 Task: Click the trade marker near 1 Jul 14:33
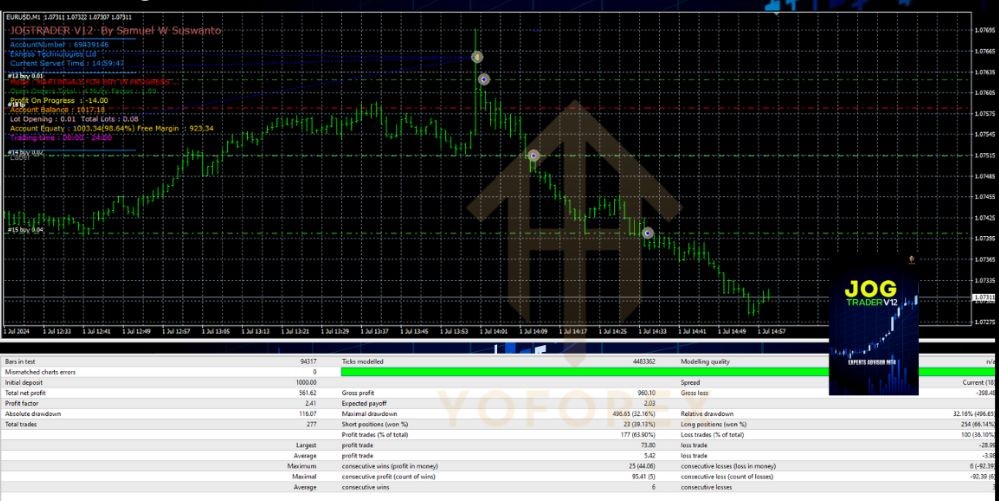point(647,233)
